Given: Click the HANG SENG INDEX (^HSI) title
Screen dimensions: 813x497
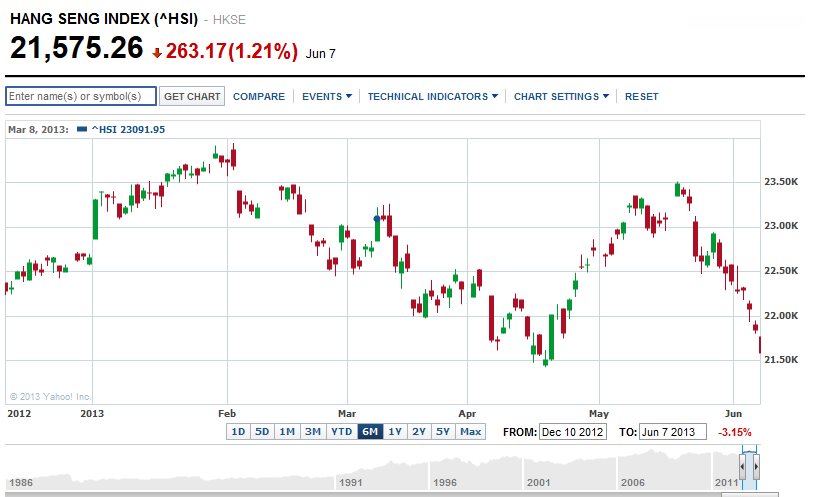Looking at the screenshot, I should [104, 19].
